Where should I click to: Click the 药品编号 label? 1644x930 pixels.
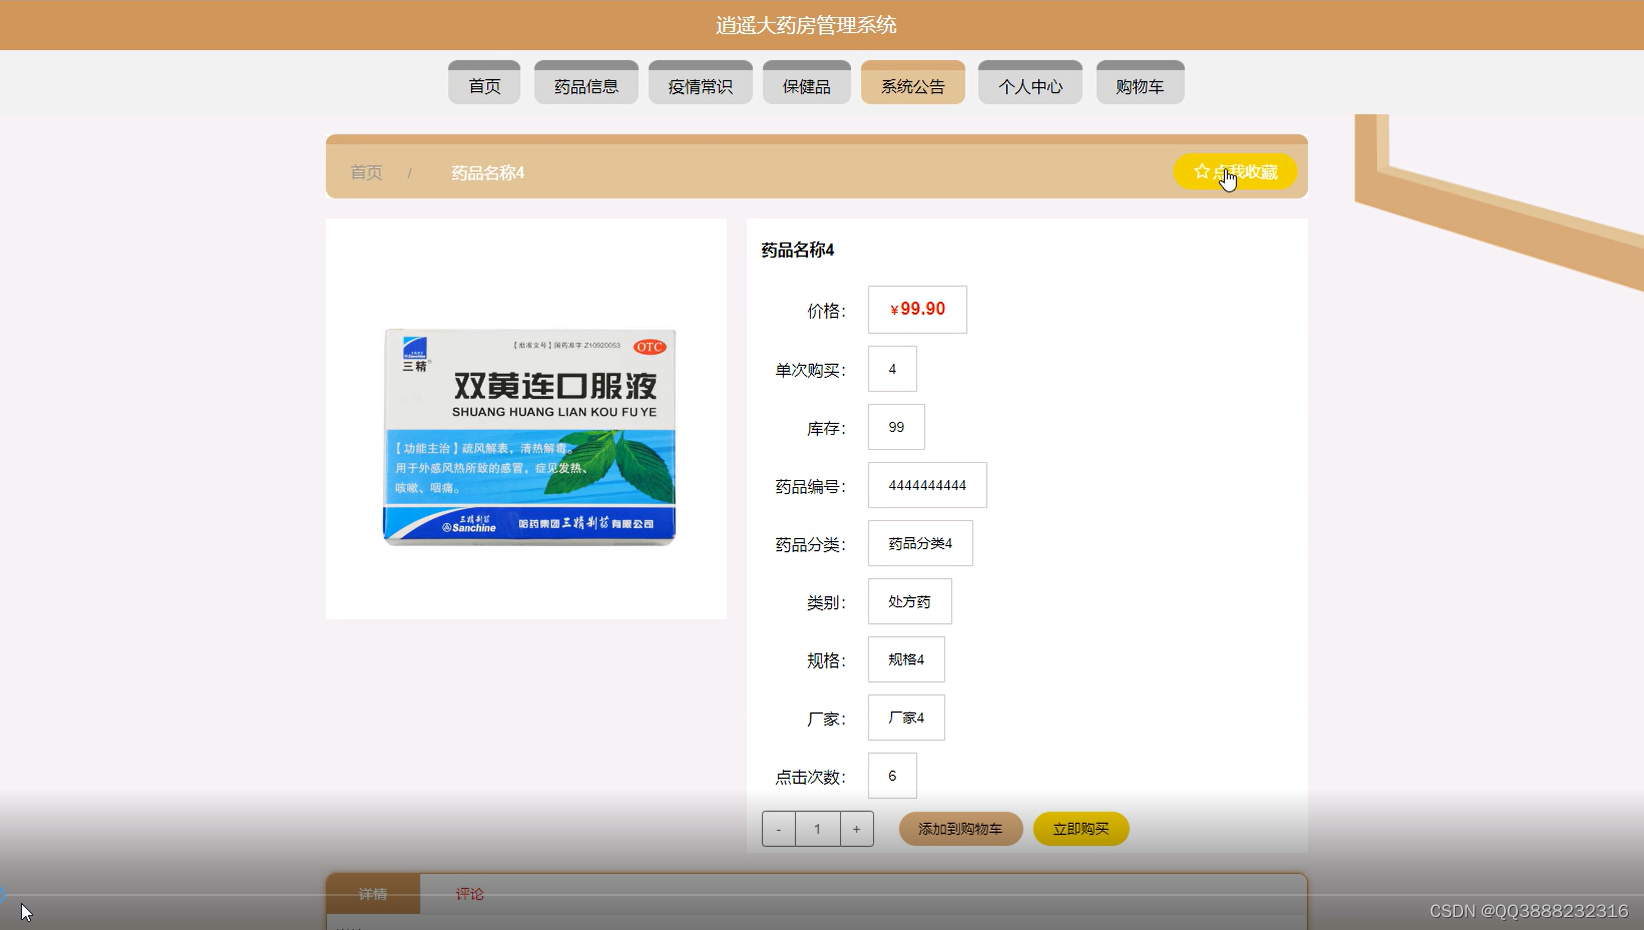(x=810, y=487)
